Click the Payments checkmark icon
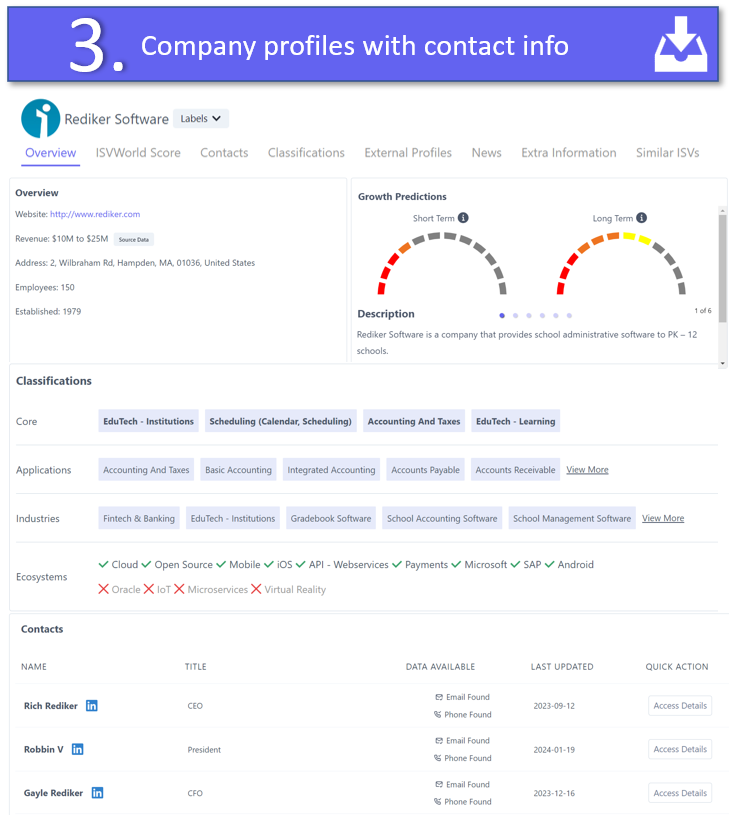The height and width of the screenshot is (815, 729). pyautogui.click(x=397, y=564)
